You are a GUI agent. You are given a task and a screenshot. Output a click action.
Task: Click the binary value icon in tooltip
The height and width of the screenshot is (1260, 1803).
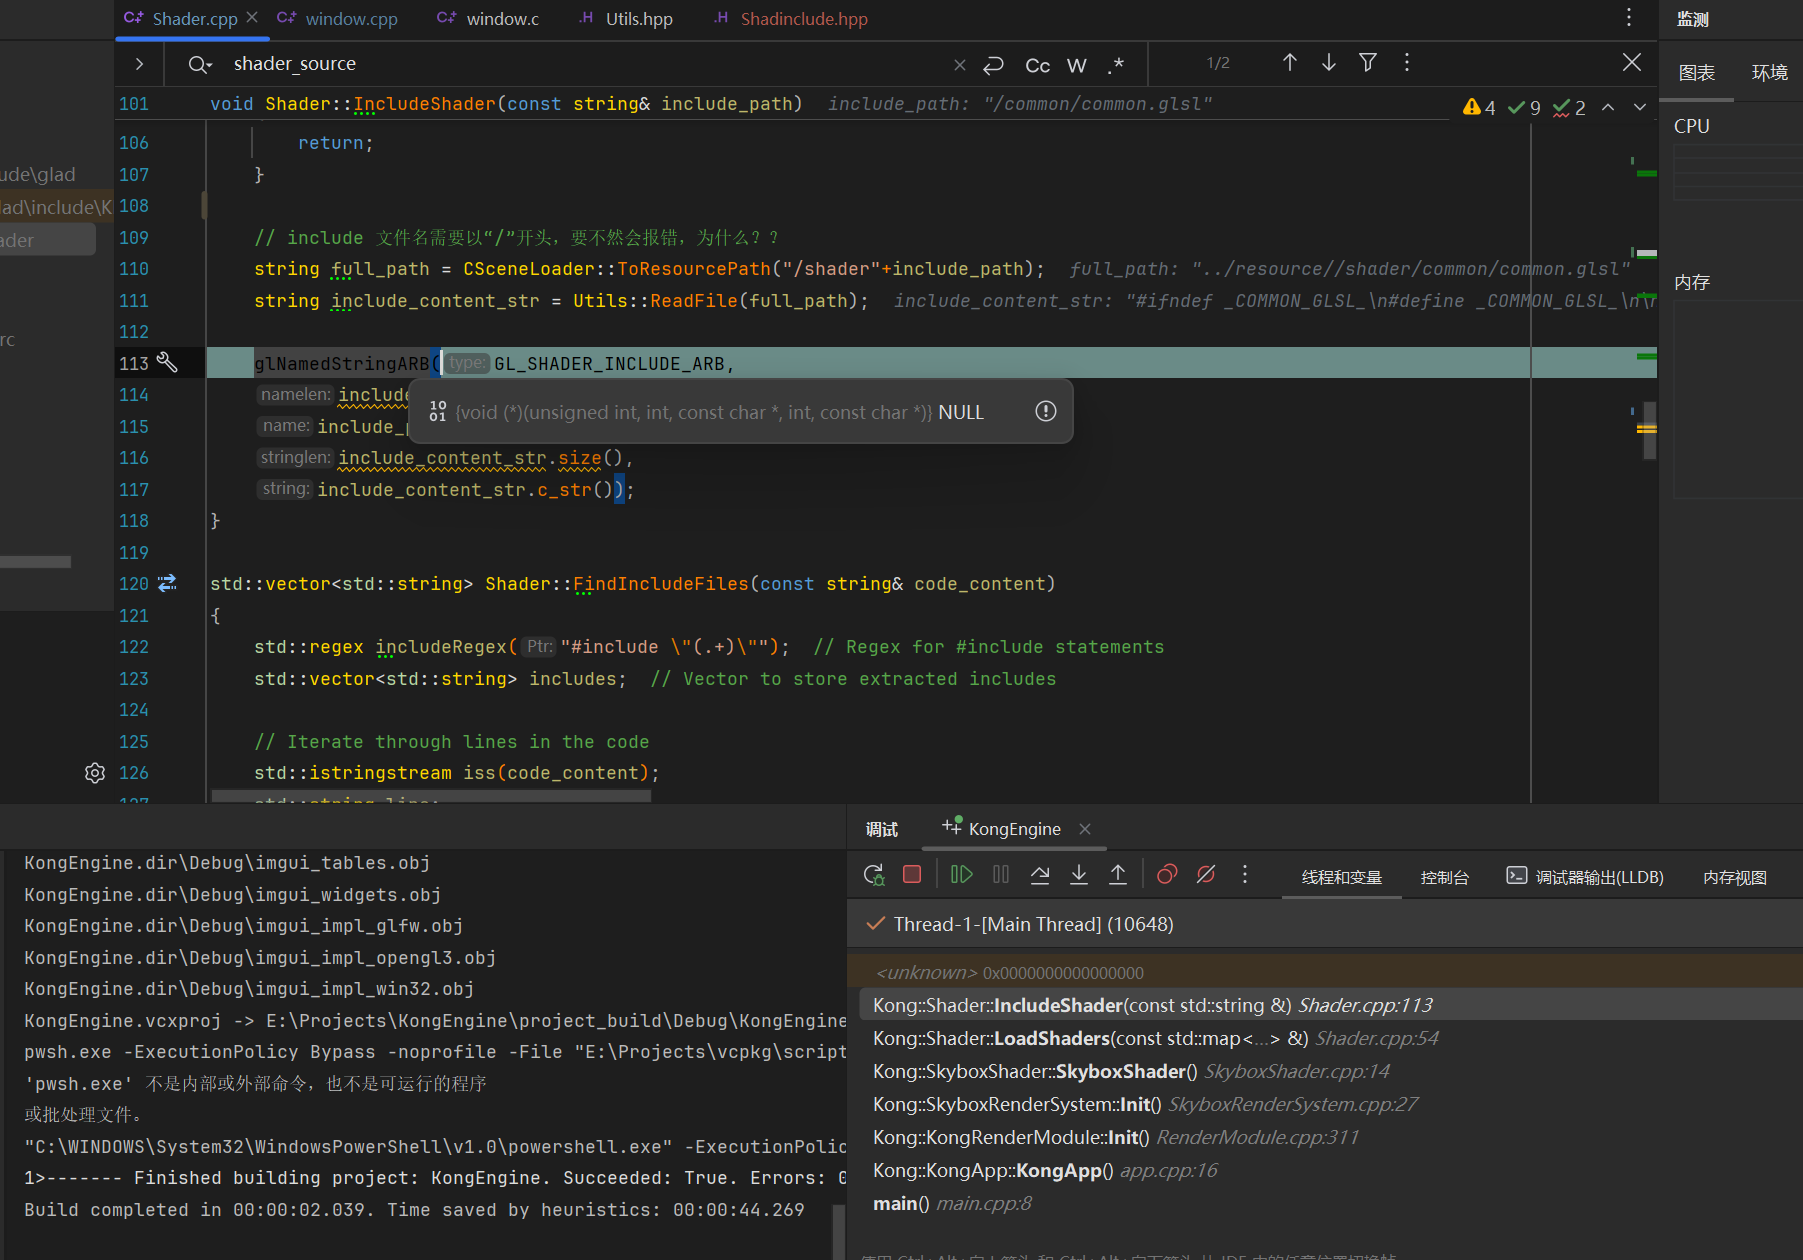(x=438, y=412)
